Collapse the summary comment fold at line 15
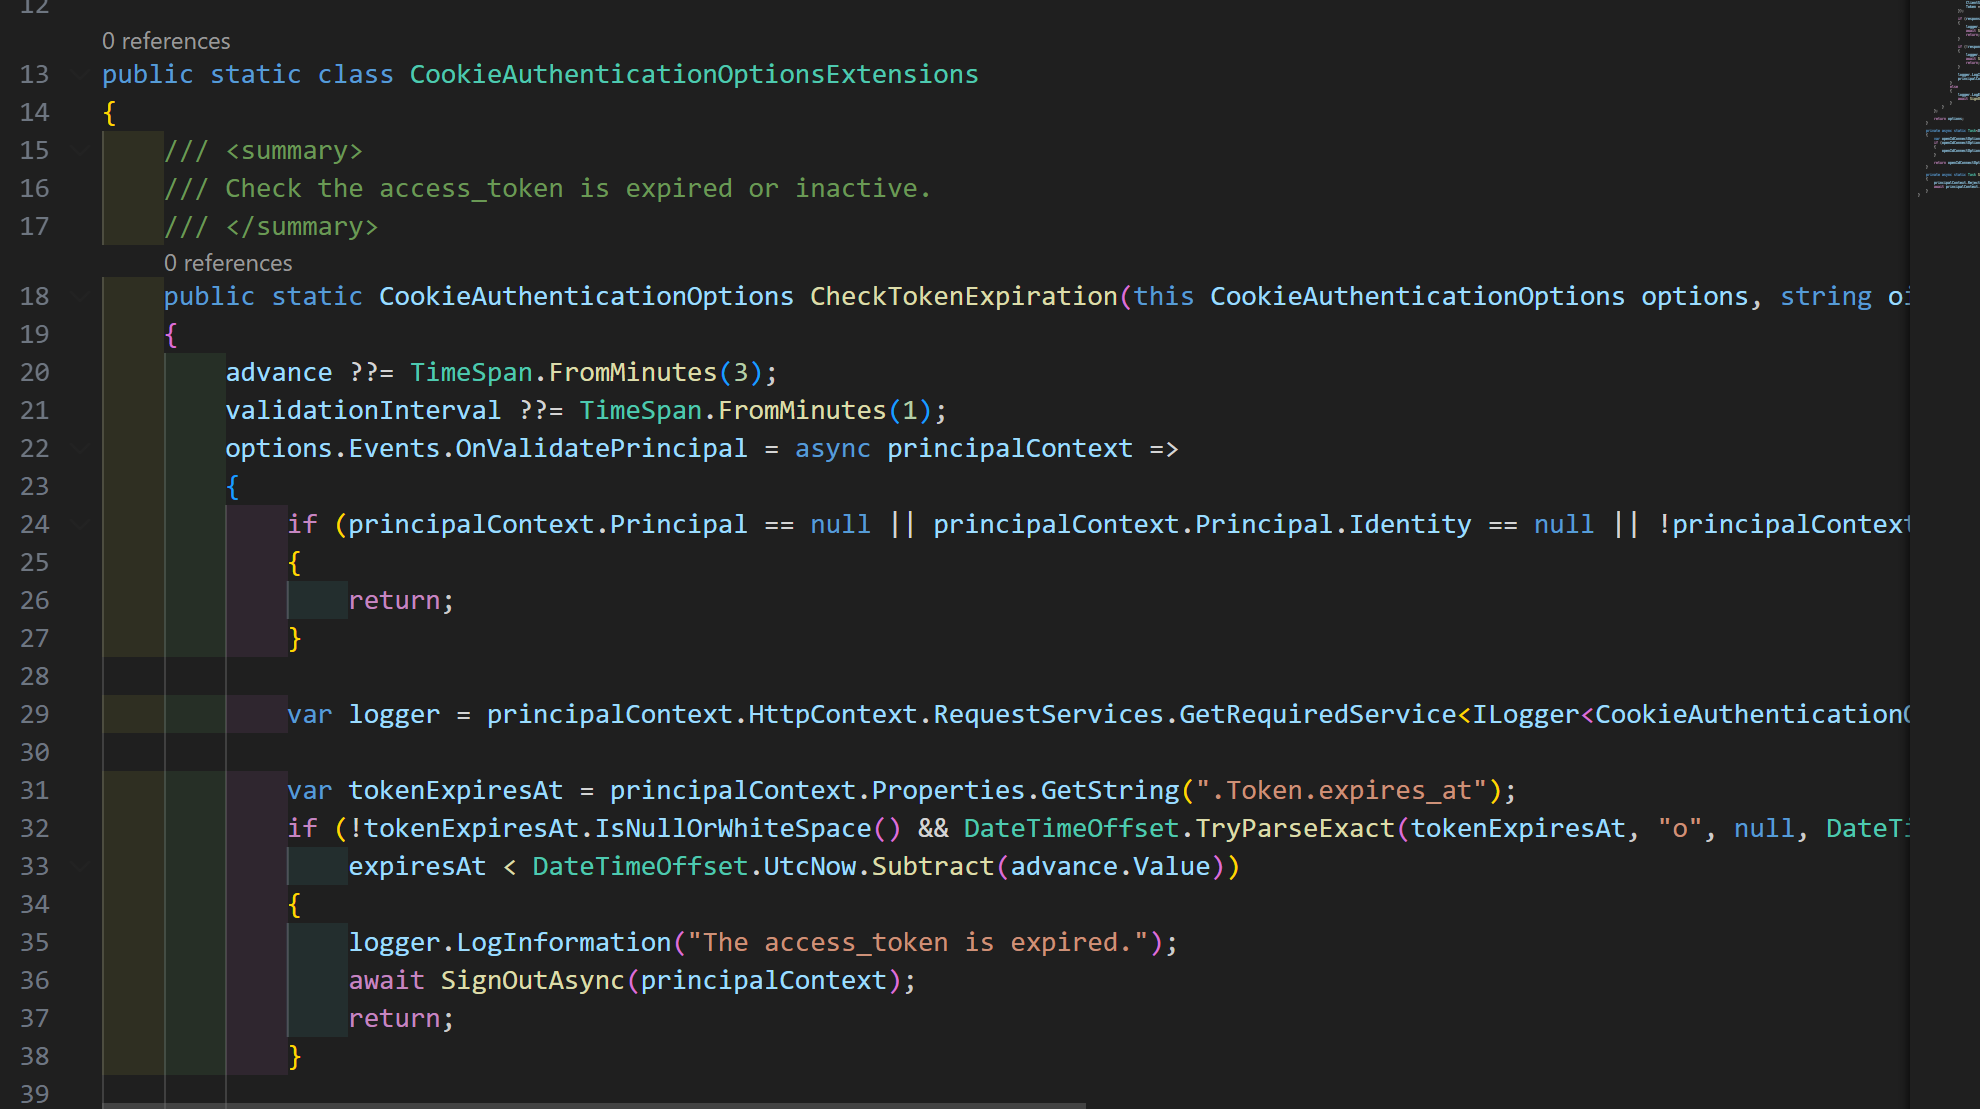This screenshot has width=1980, height=1109. (x=80, y=151)
